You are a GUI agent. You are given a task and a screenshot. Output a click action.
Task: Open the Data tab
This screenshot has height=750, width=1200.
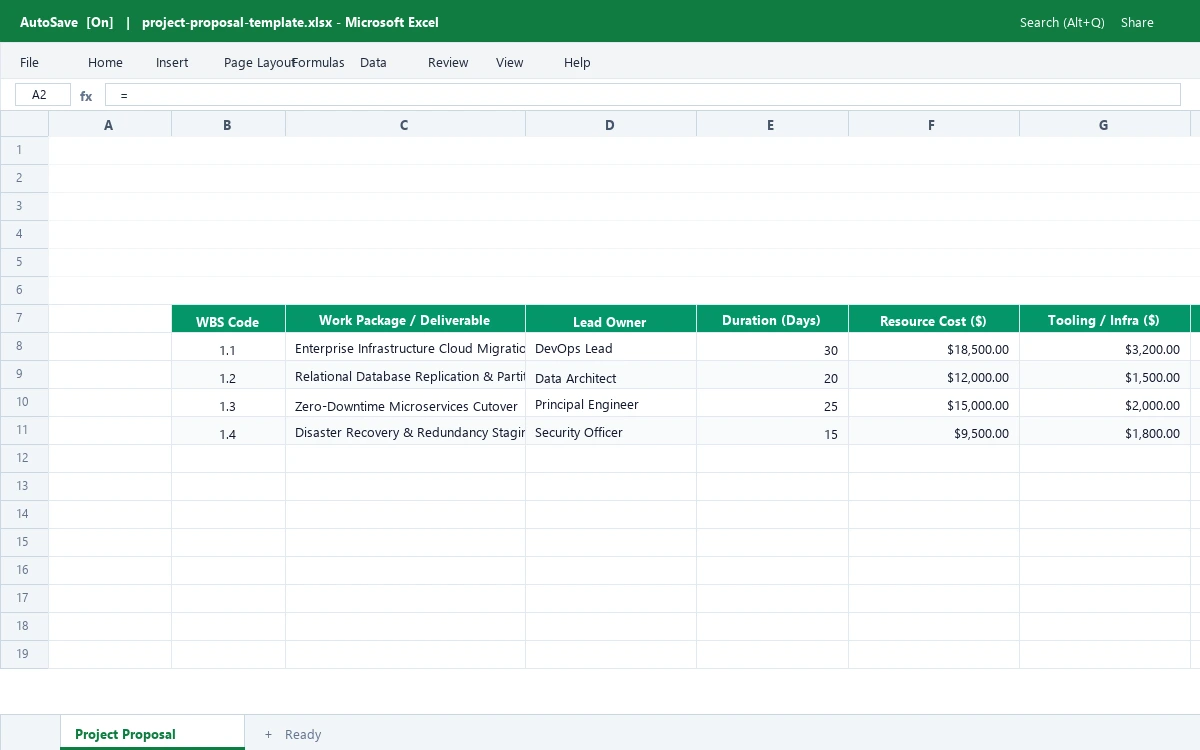pyautogui.click(x=373, y=62)
